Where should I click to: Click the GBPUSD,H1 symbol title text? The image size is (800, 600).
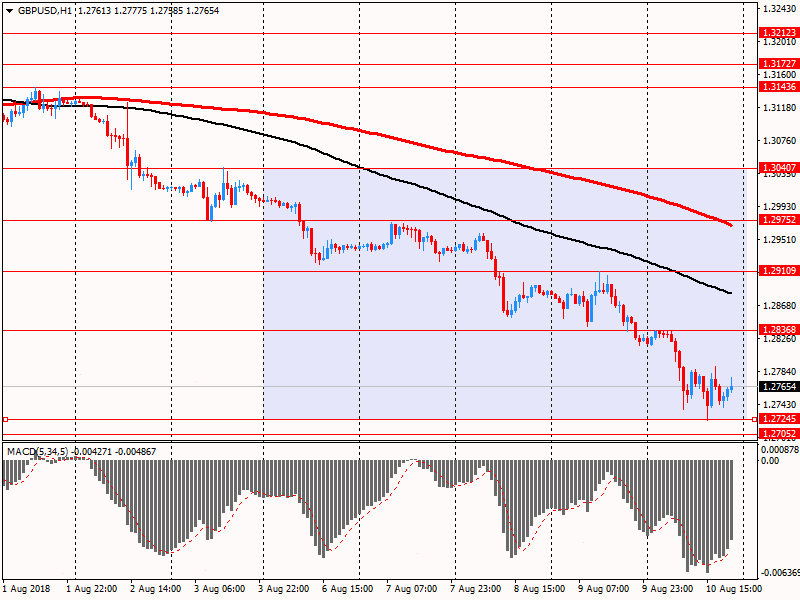click(44, 11)
